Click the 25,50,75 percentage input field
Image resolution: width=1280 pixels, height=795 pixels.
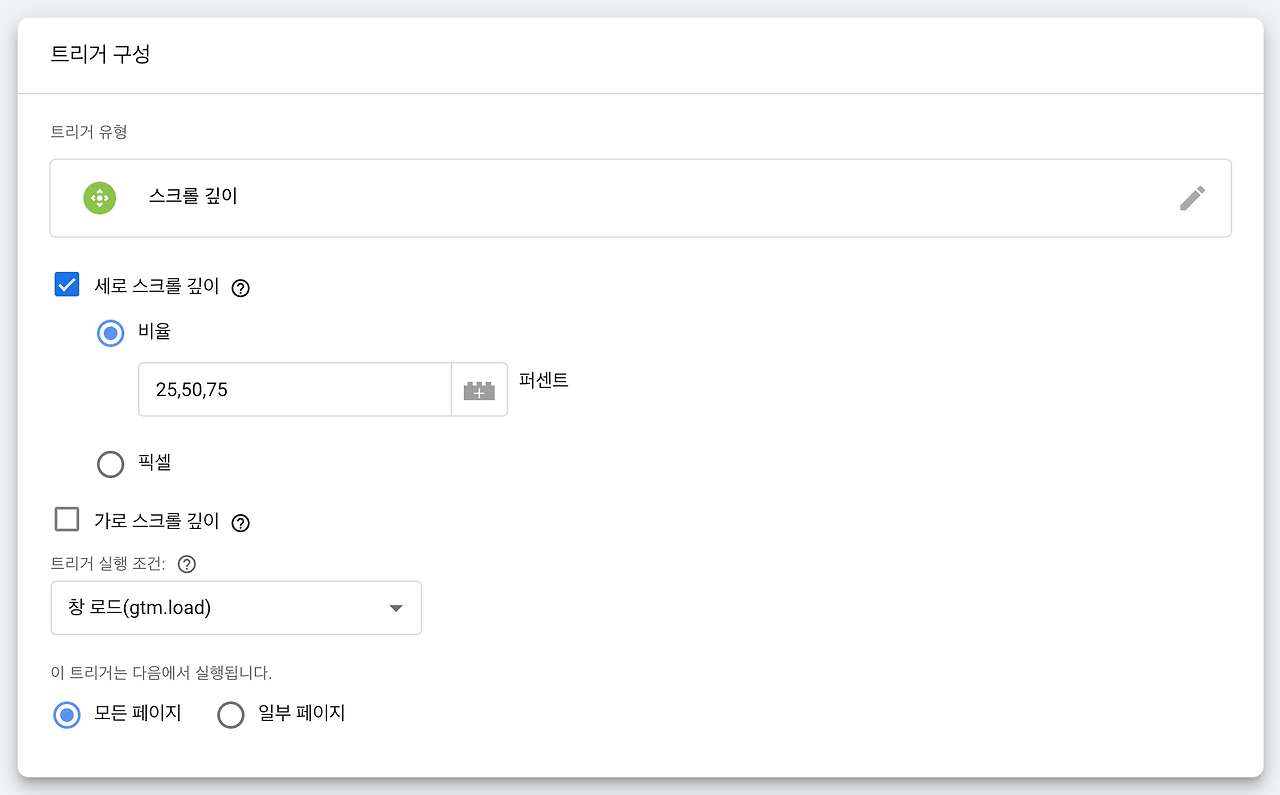point(295,390)
